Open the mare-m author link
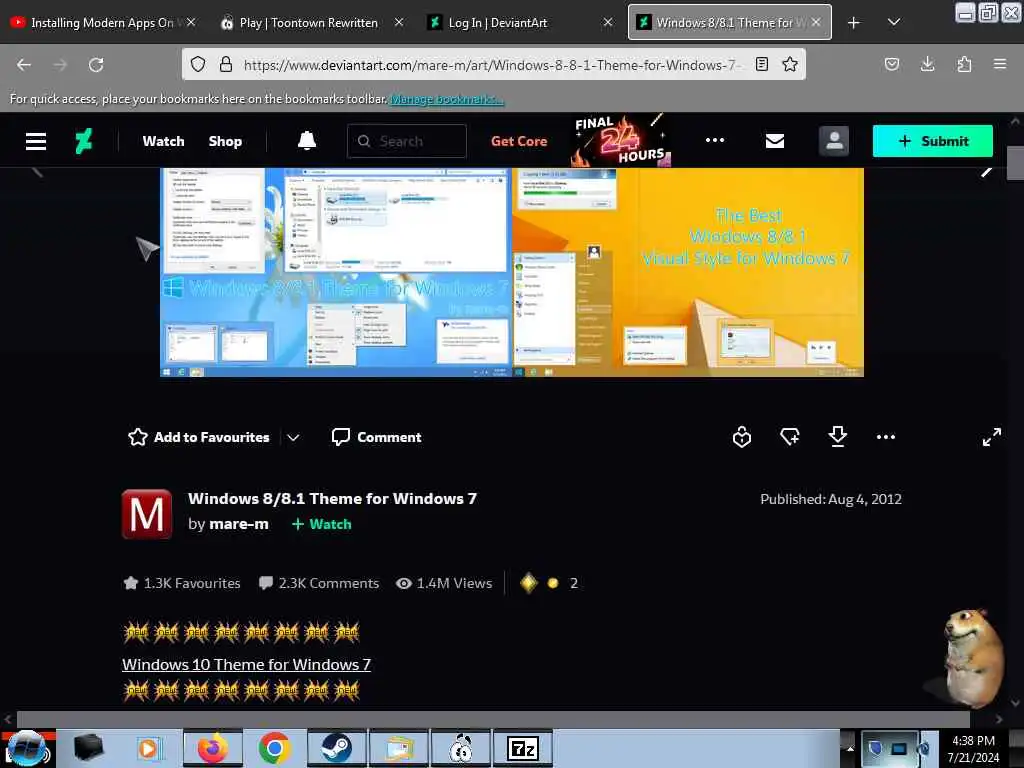Viewport: 1024px width, 768px height. coord(238,524)
